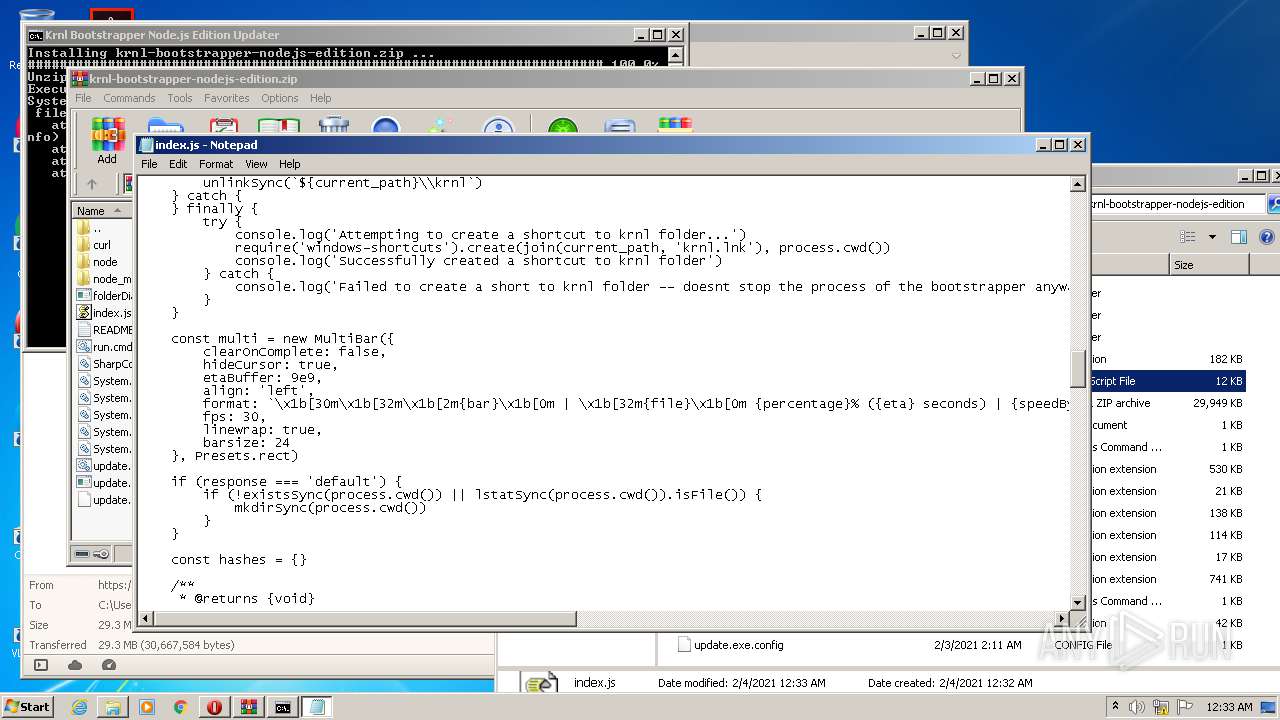
Task: Click the taskbar clock showing 12:33 AM
Action: pyautogui.click(x=1229, y=707)
